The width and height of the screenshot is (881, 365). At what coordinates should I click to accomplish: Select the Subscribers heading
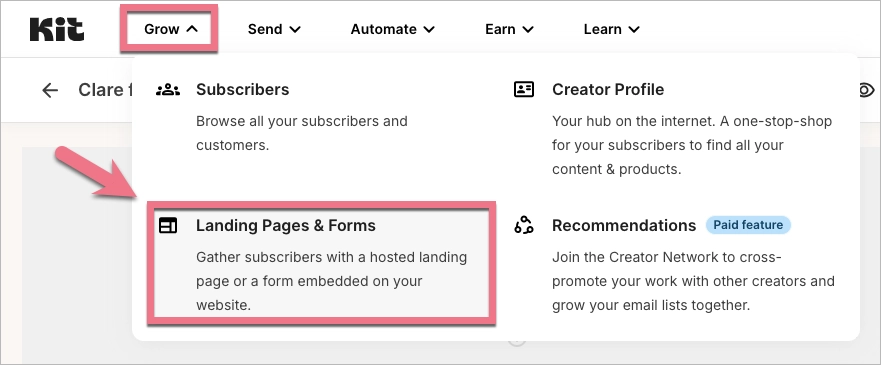(243, 89)
